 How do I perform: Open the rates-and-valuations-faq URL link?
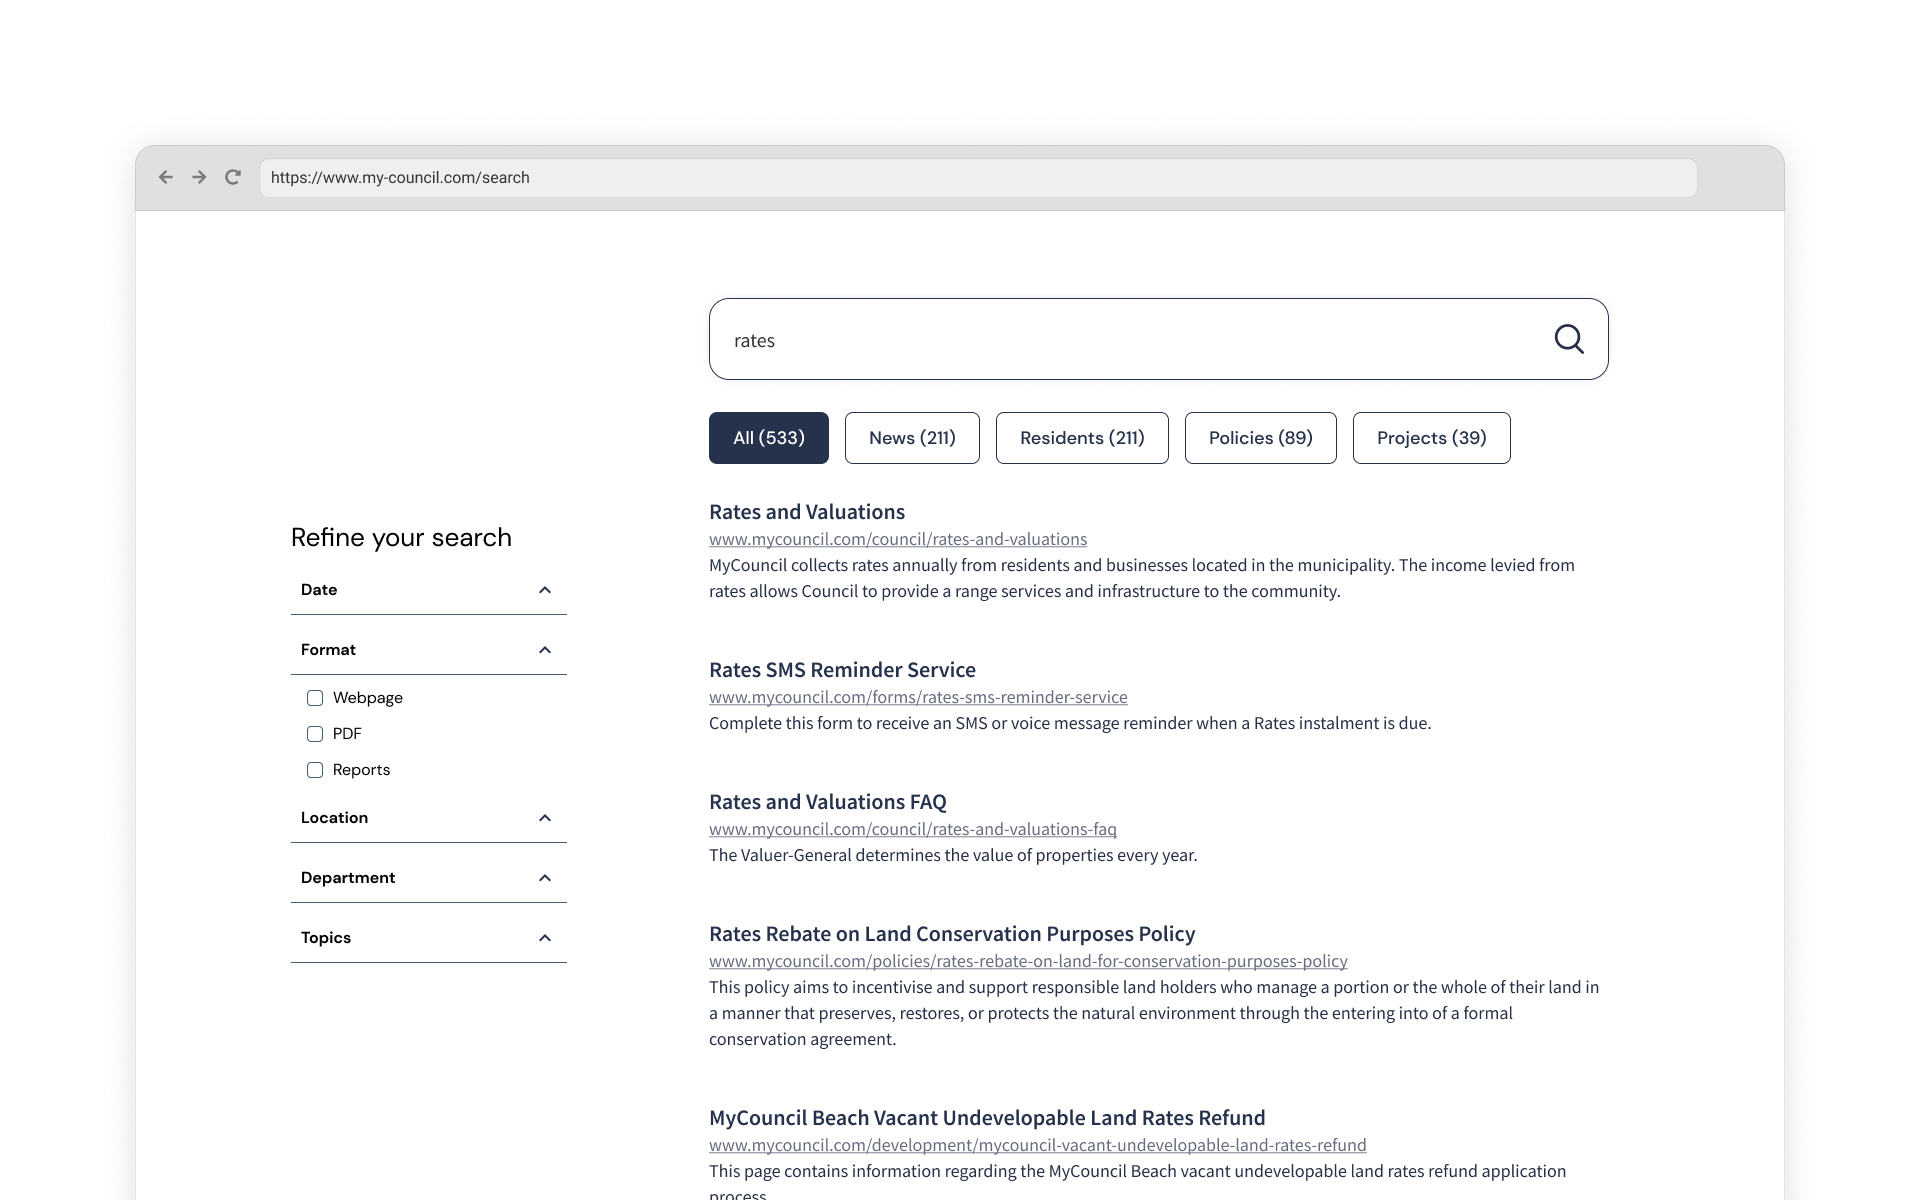pyautogui.click(x=913, y=829)
